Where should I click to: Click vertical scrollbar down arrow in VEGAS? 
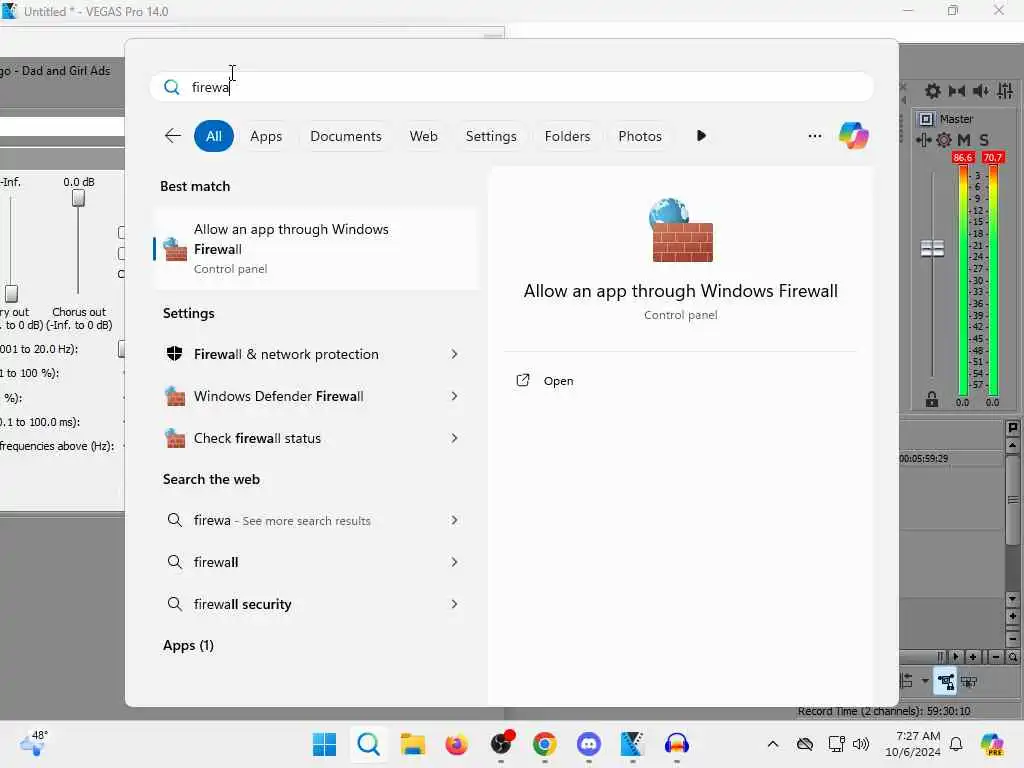[1012, 599]
